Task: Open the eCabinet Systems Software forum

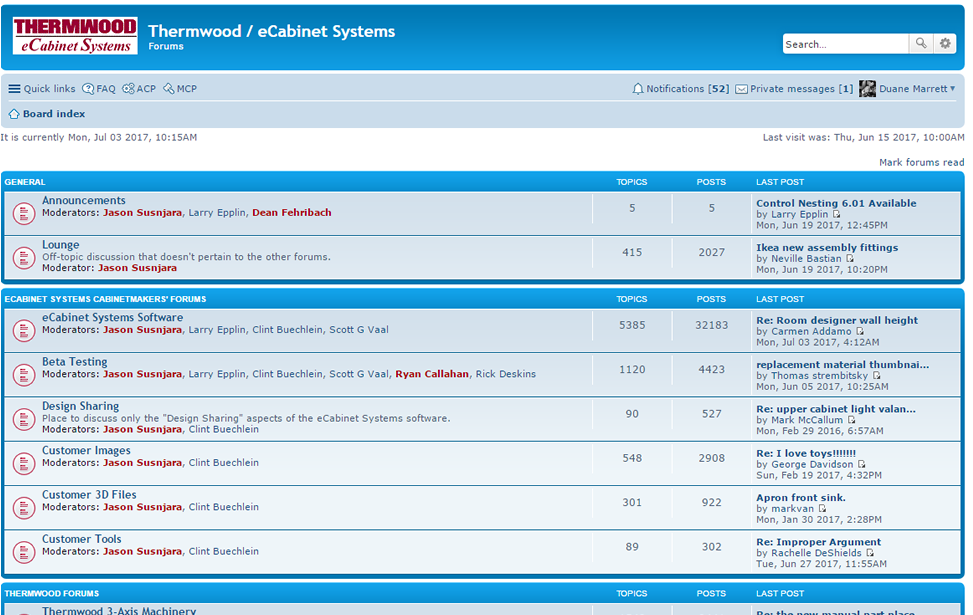Action: (x=112, y=318)
